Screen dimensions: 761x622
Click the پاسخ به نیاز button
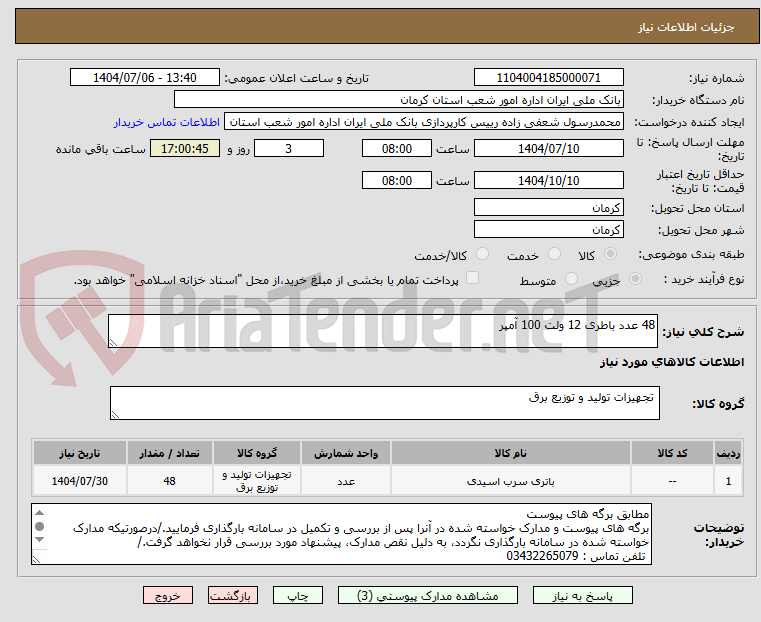tap(582, 595)
